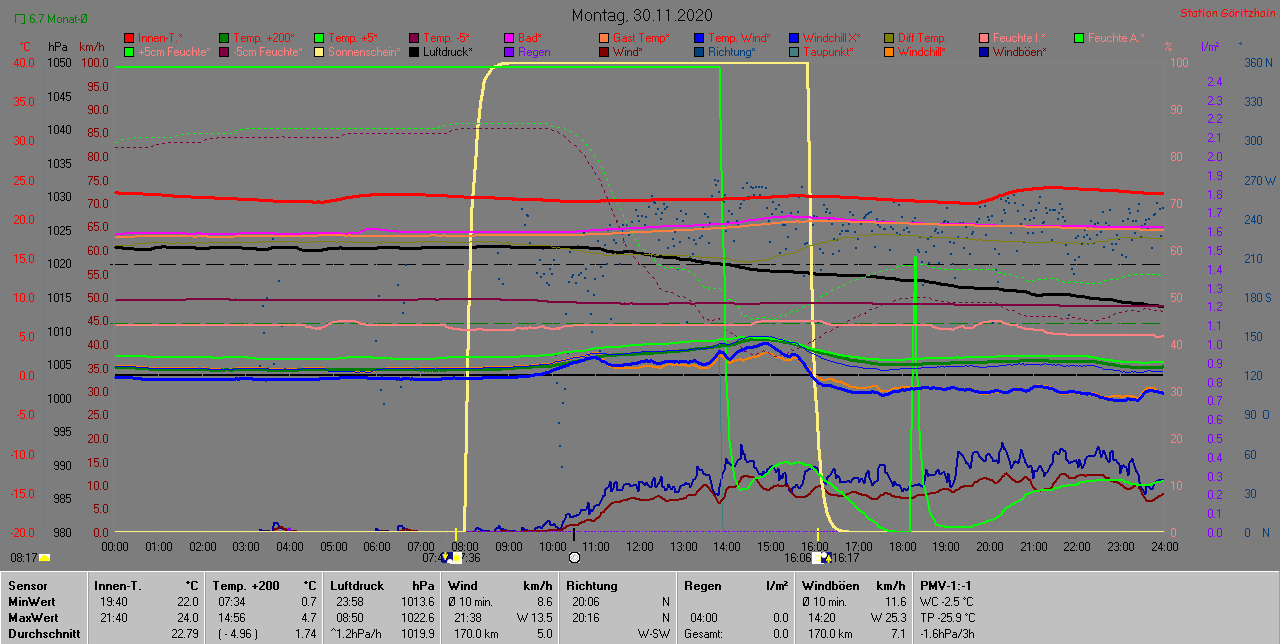Click the PMV-1:-1 readout panel

948,585
